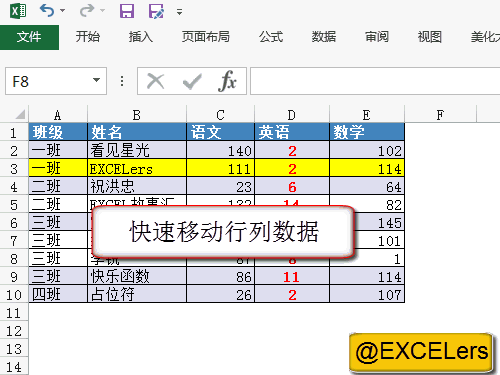This screenshot has width=500, height=375.
Task: Click the Excel application icon
Action: 18,11
